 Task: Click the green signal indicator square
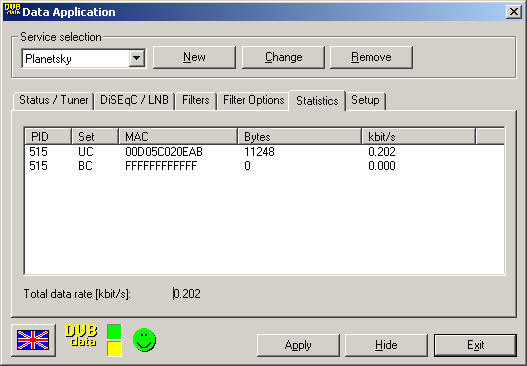click(x=114, y=332)
